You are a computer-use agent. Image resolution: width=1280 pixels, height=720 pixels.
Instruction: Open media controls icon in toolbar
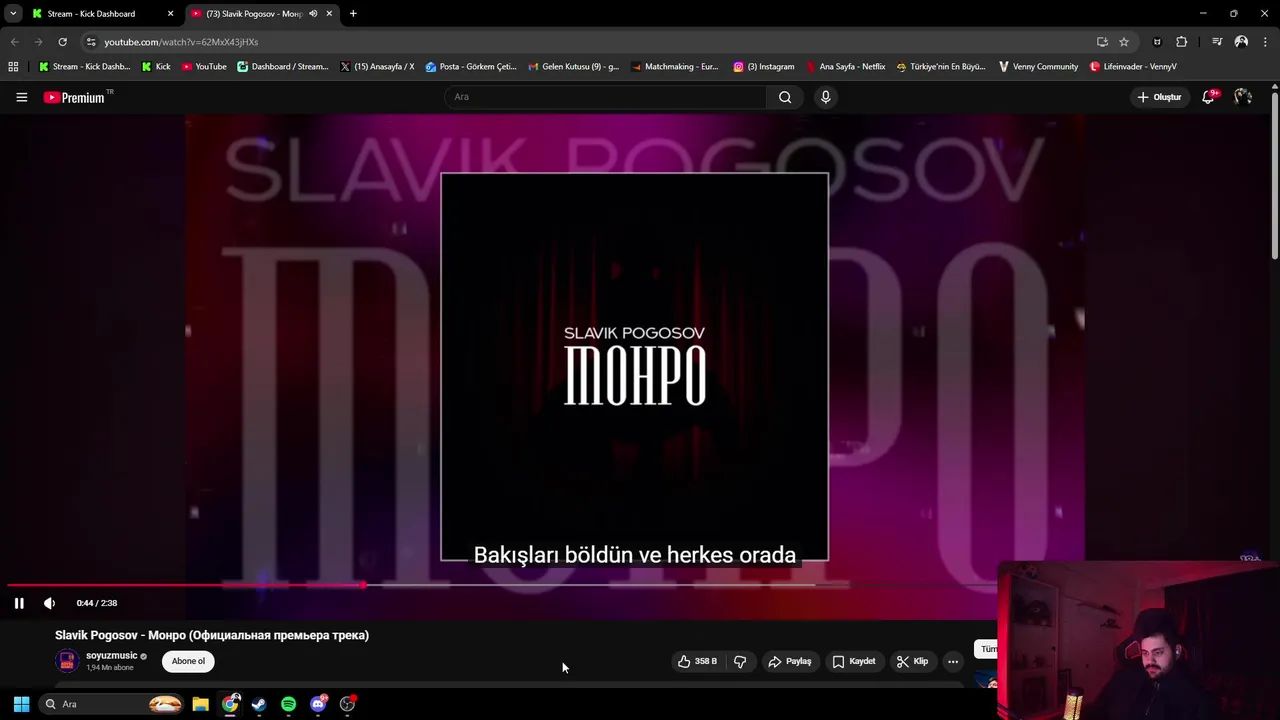(x=1217, y=42)
